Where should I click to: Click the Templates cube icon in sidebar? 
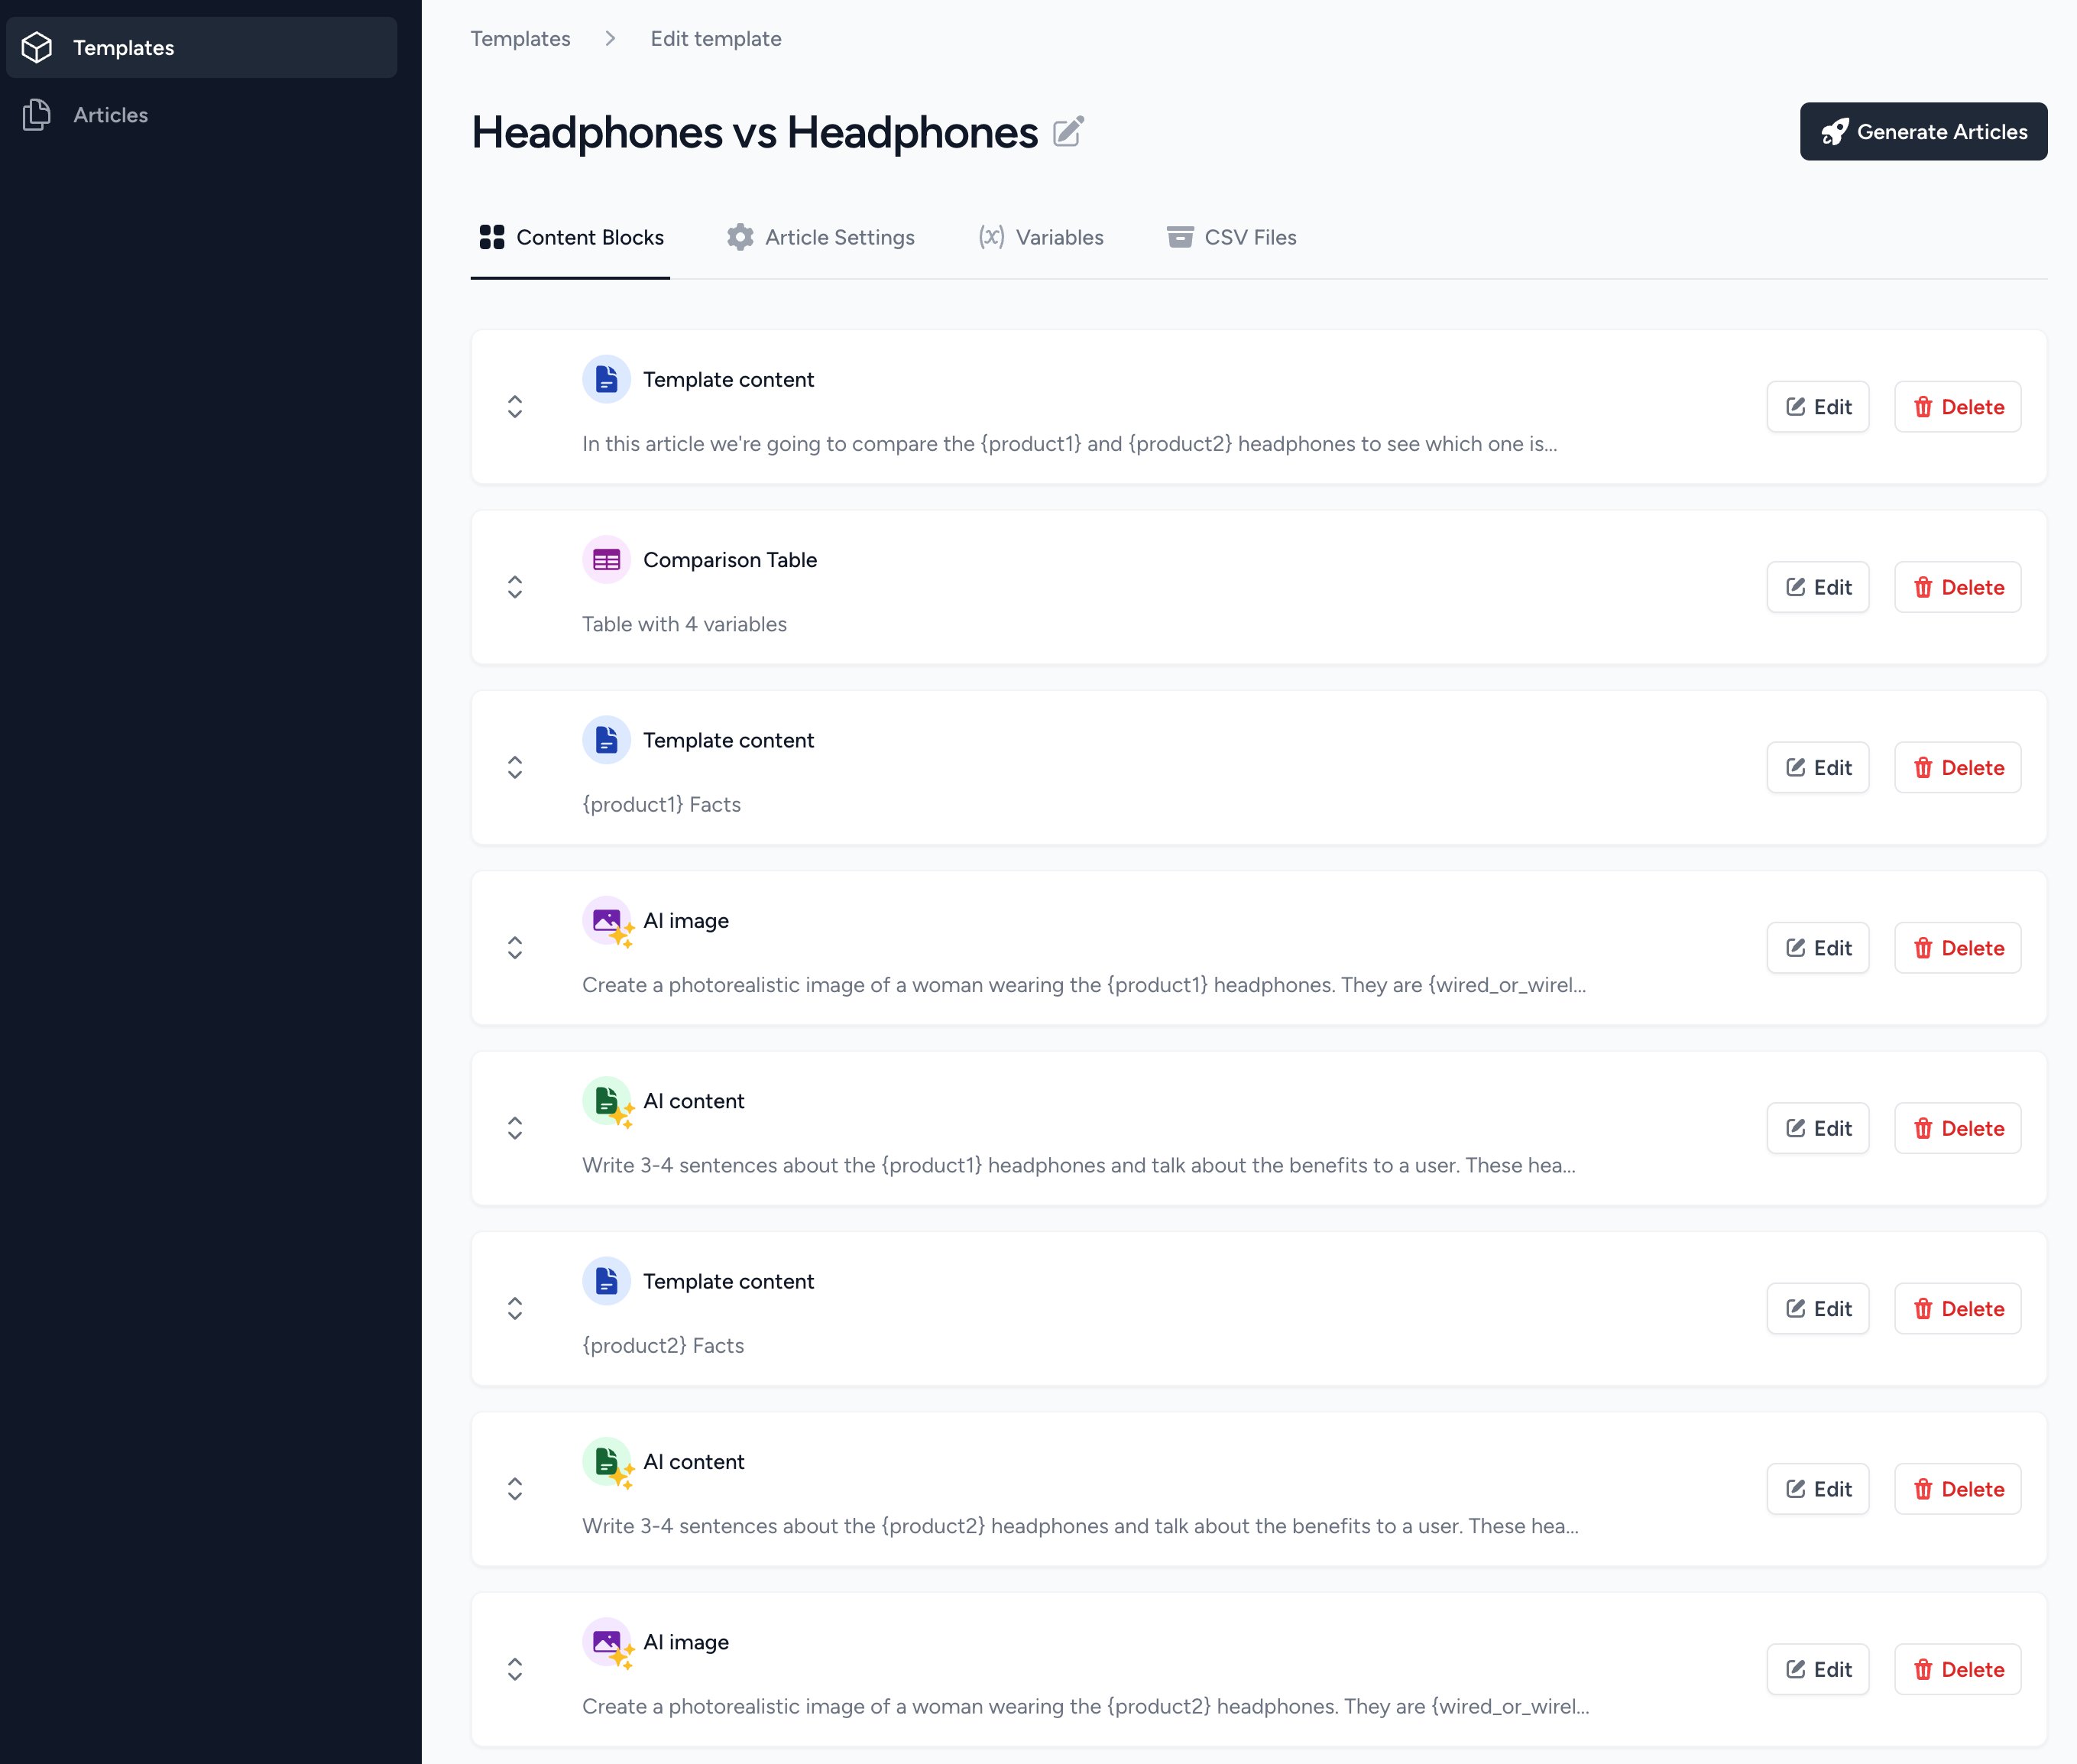[37, 47]
